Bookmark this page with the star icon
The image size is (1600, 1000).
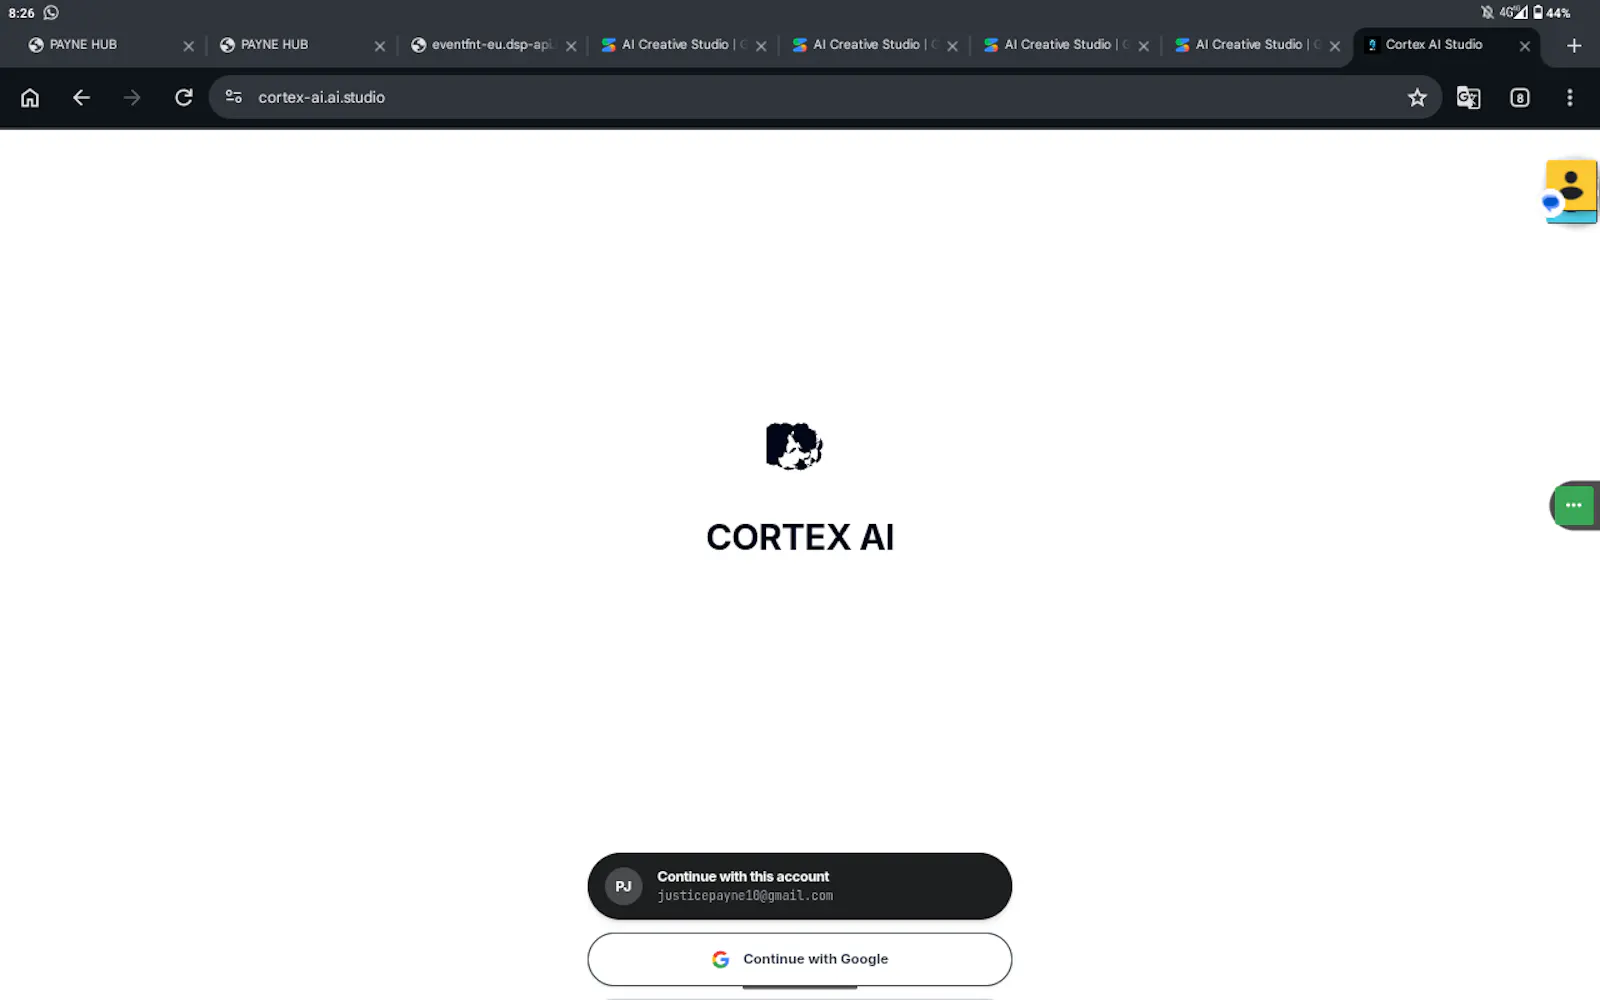1417,97
